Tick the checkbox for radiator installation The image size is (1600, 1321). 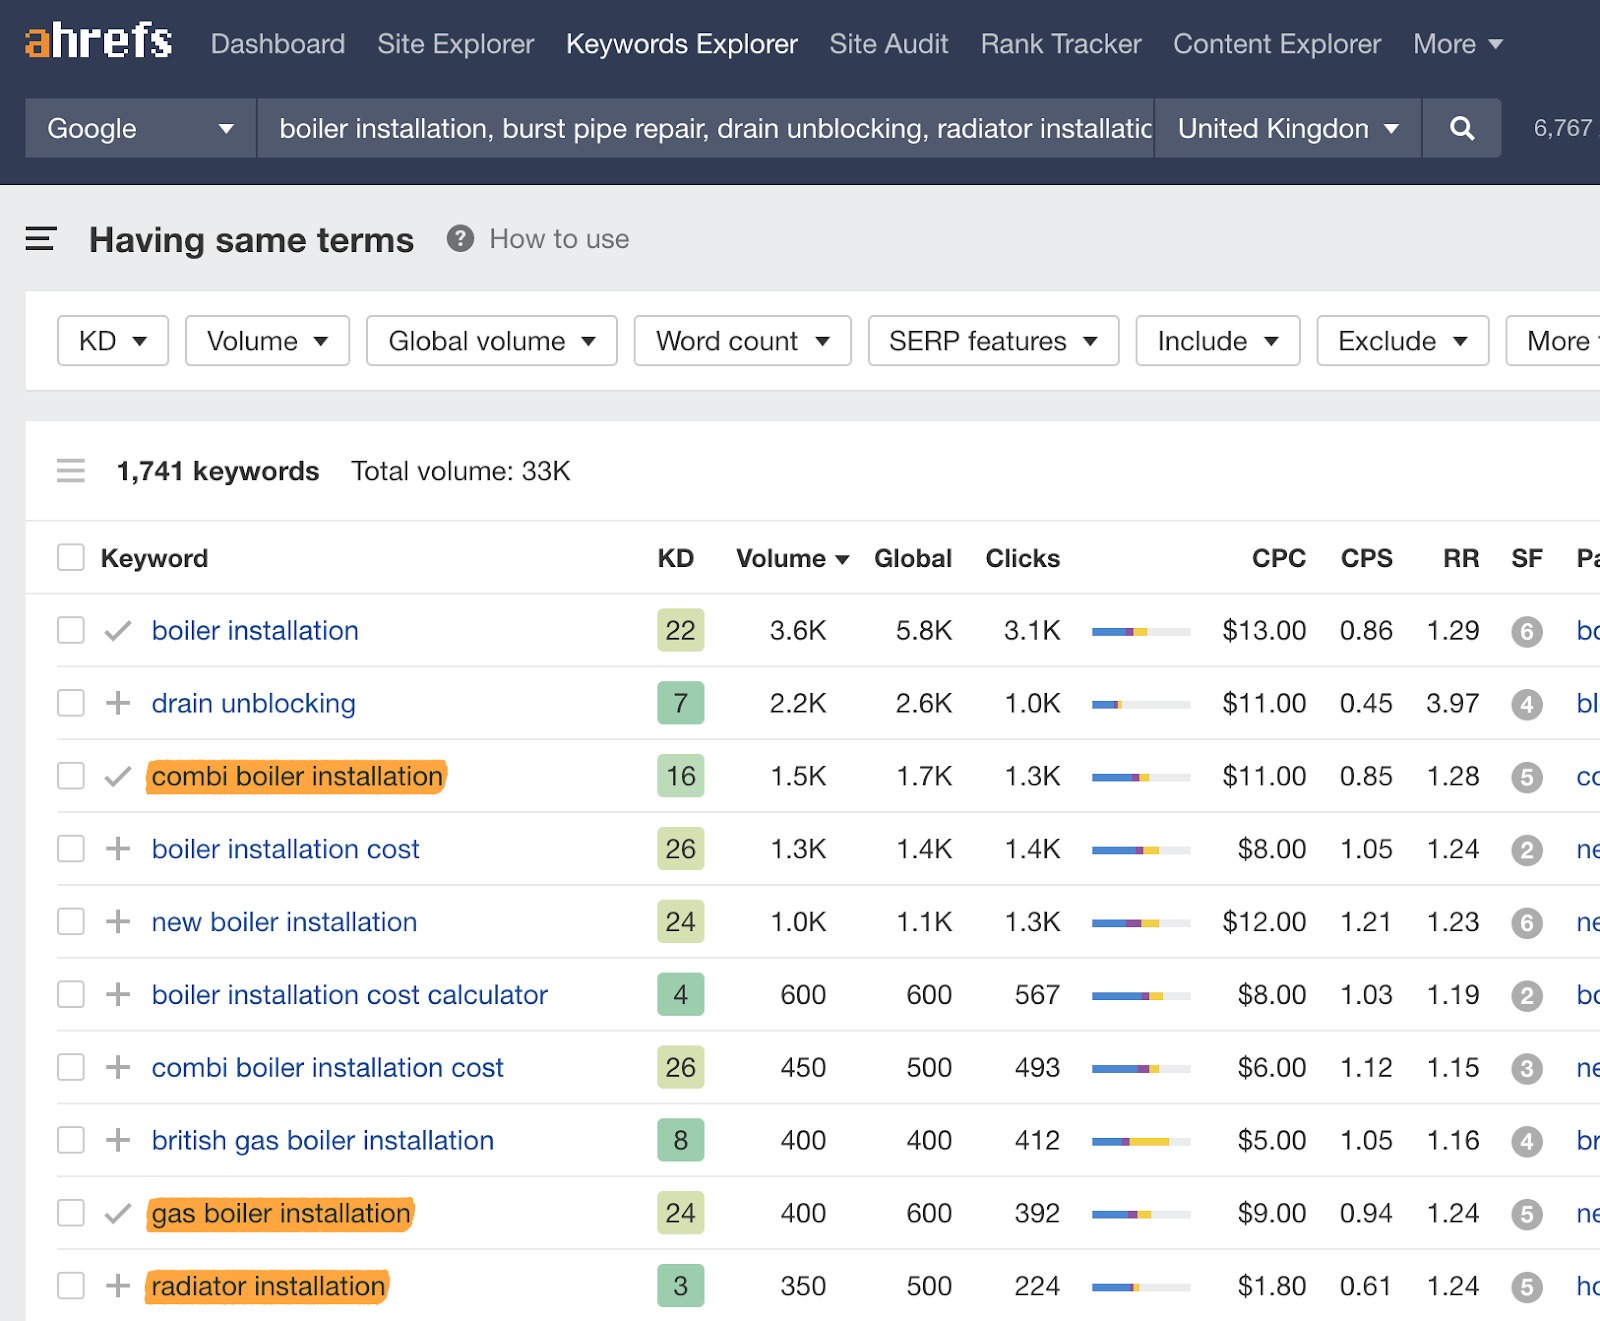(70, 1287)
